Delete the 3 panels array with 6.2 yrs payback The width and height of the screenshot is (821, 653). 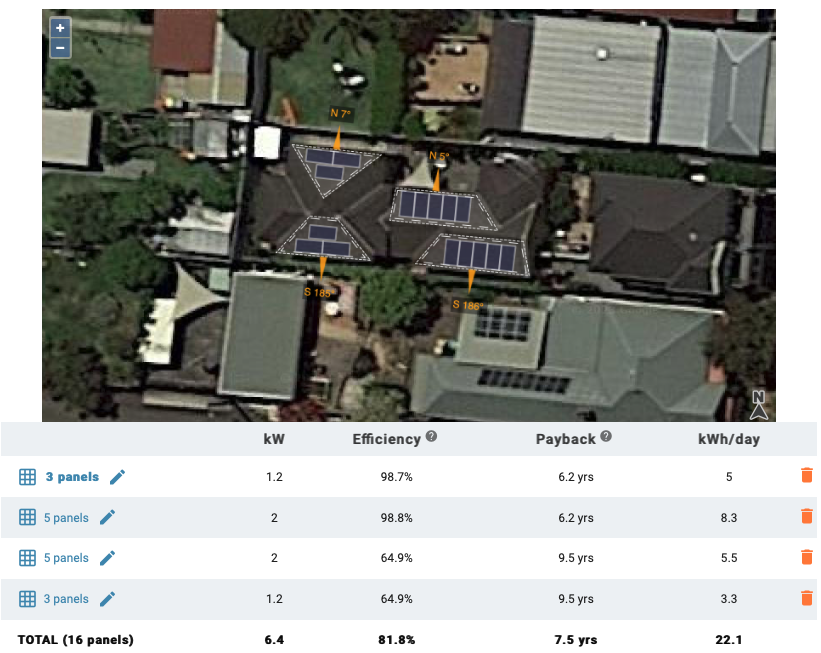tap(807, 475)
